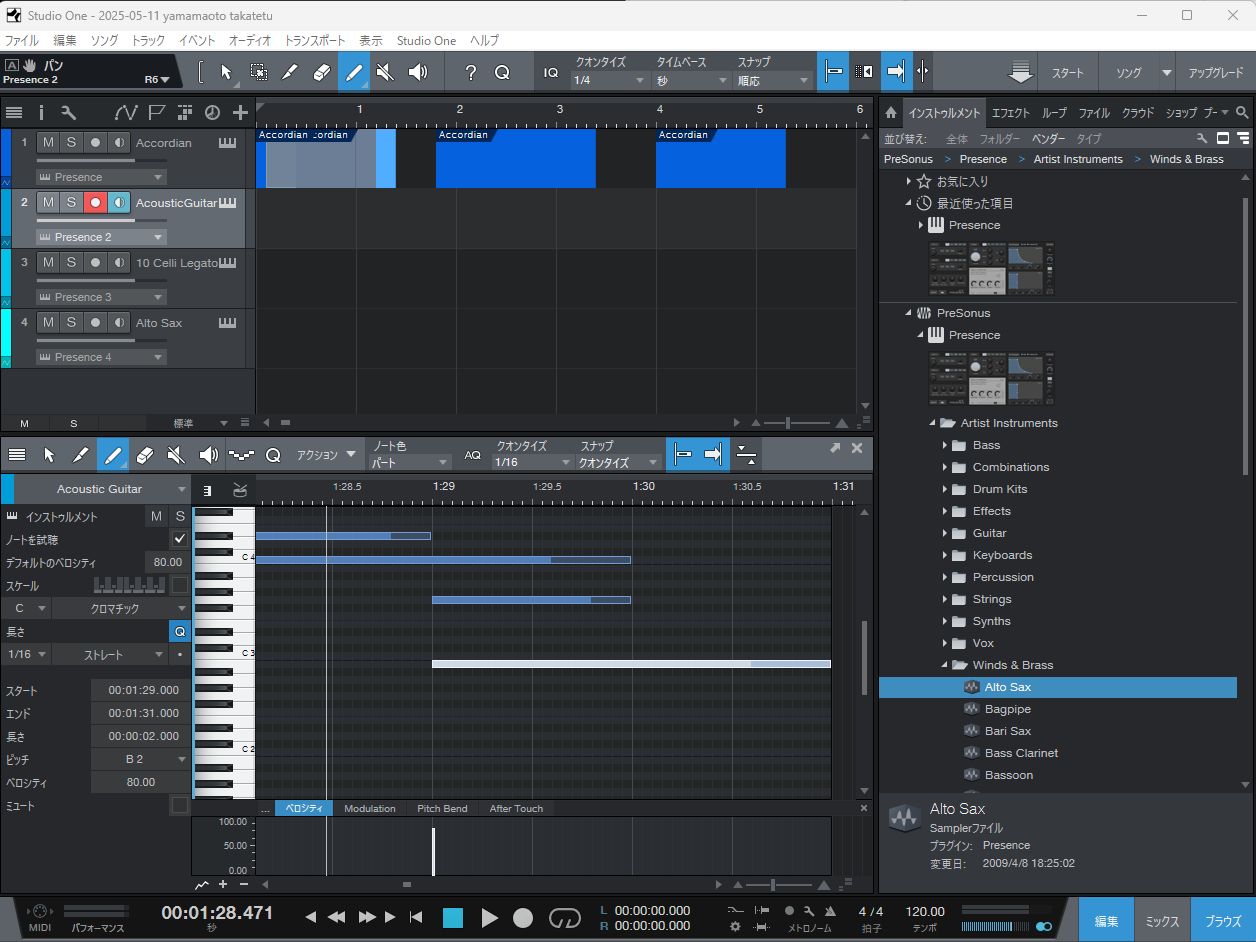Select the Modulation lane tab
Viewport: 1256px width, 942px height.
370,808
